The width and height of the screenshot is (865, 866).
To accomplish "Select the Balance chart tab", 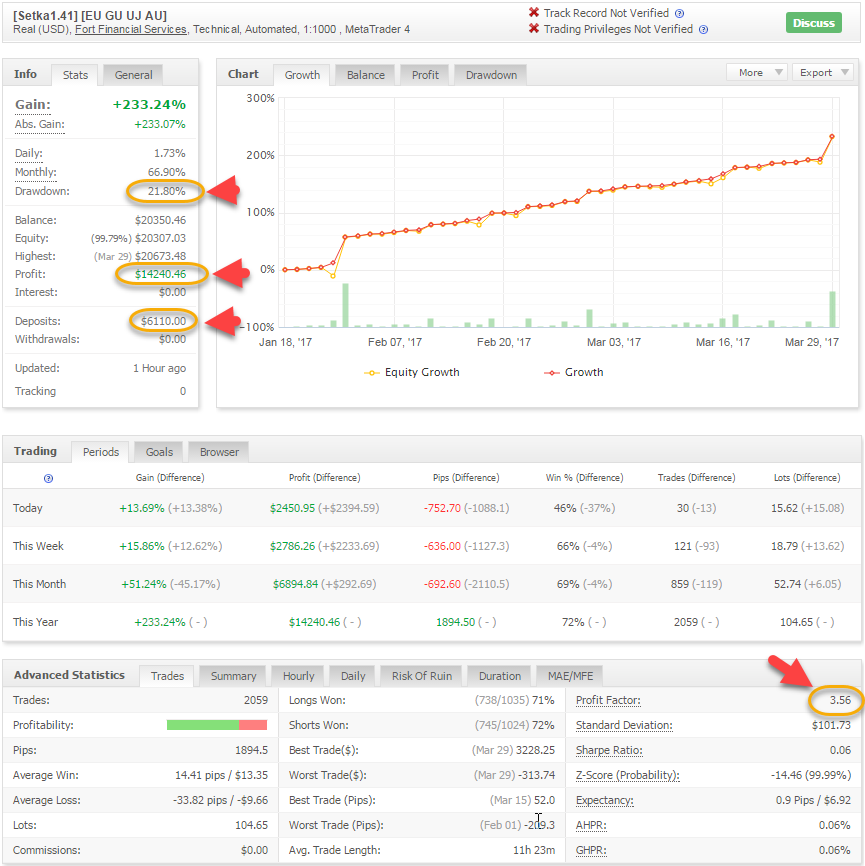I will click(366, 75).
